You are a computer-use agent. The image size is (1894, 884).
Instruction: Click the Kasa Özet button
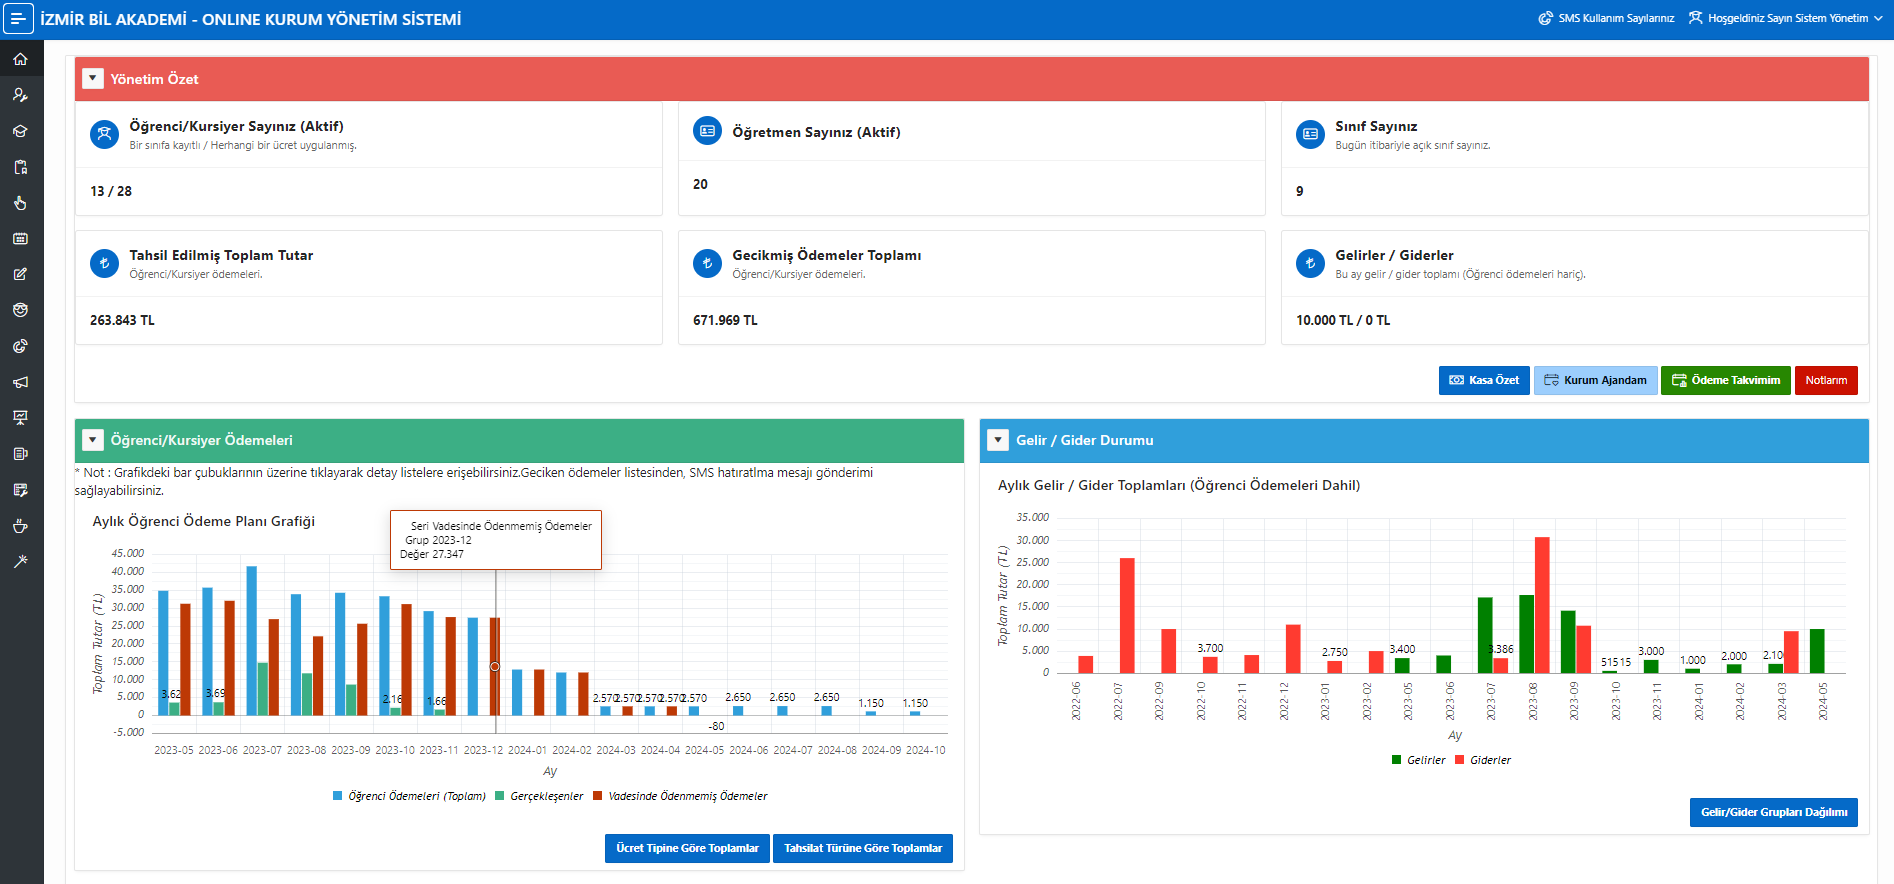[1484, 380]
